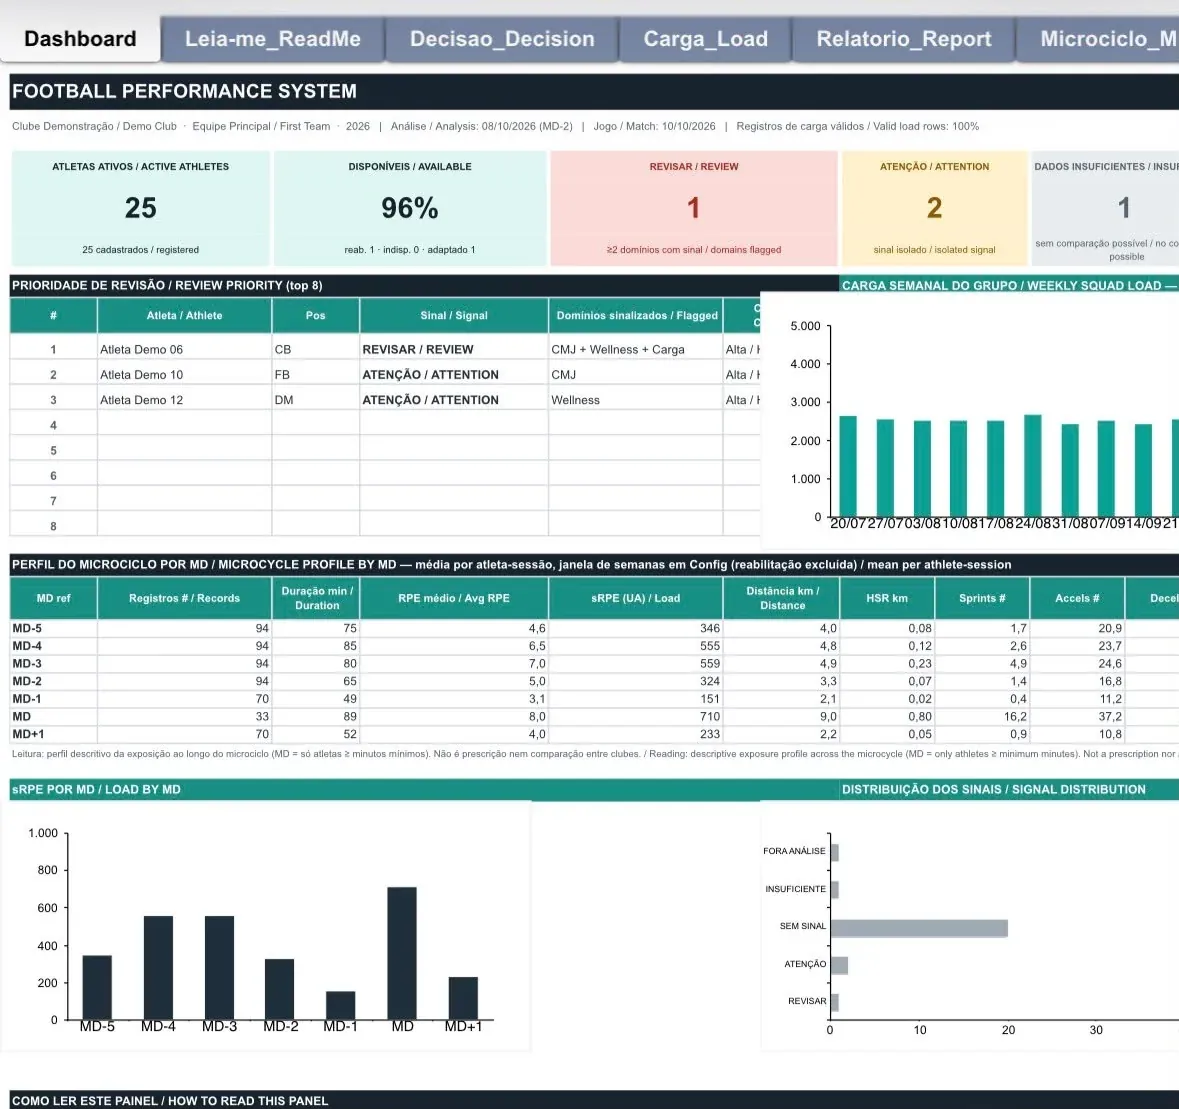Viewport: 1179px width, 1109px height.
Task: Open the Decisao_Decision tab
Action: (502, 38)
